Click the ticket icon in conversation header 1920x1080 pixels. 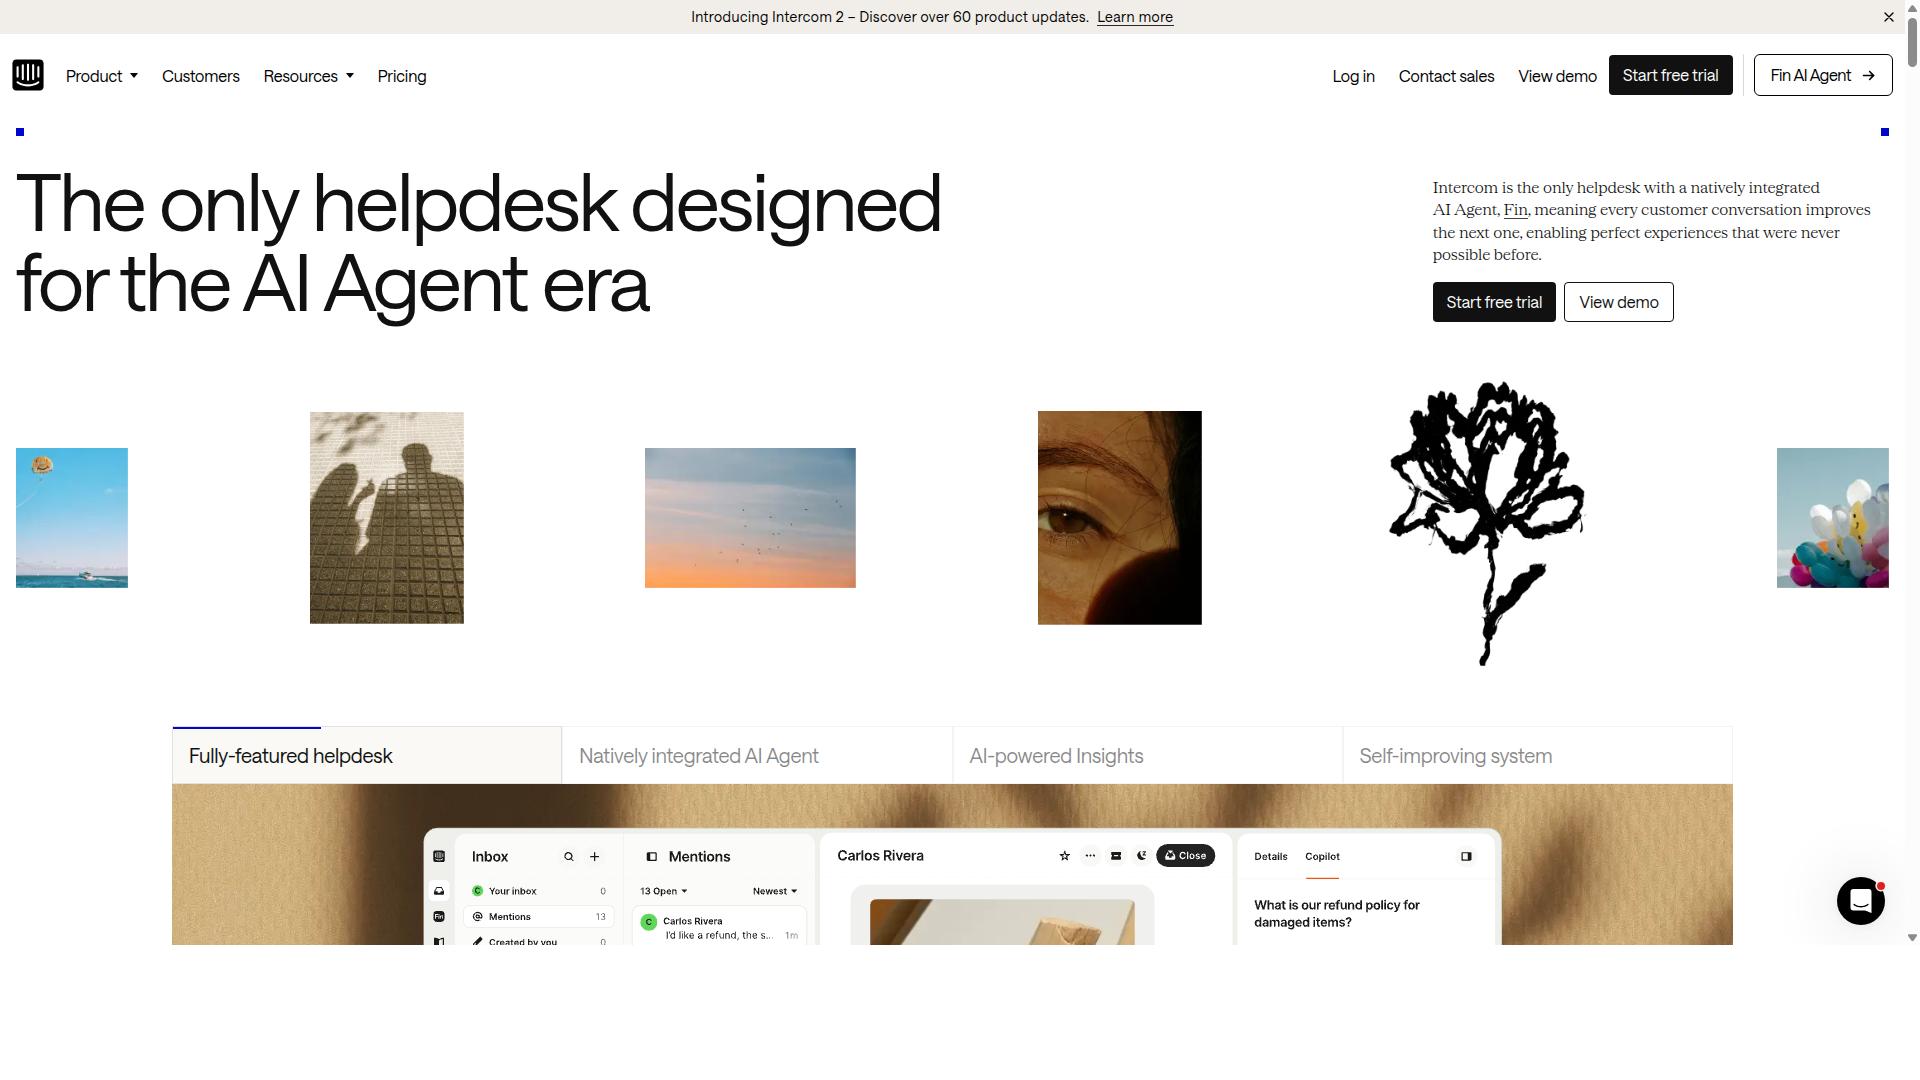tap(1116, 856)
